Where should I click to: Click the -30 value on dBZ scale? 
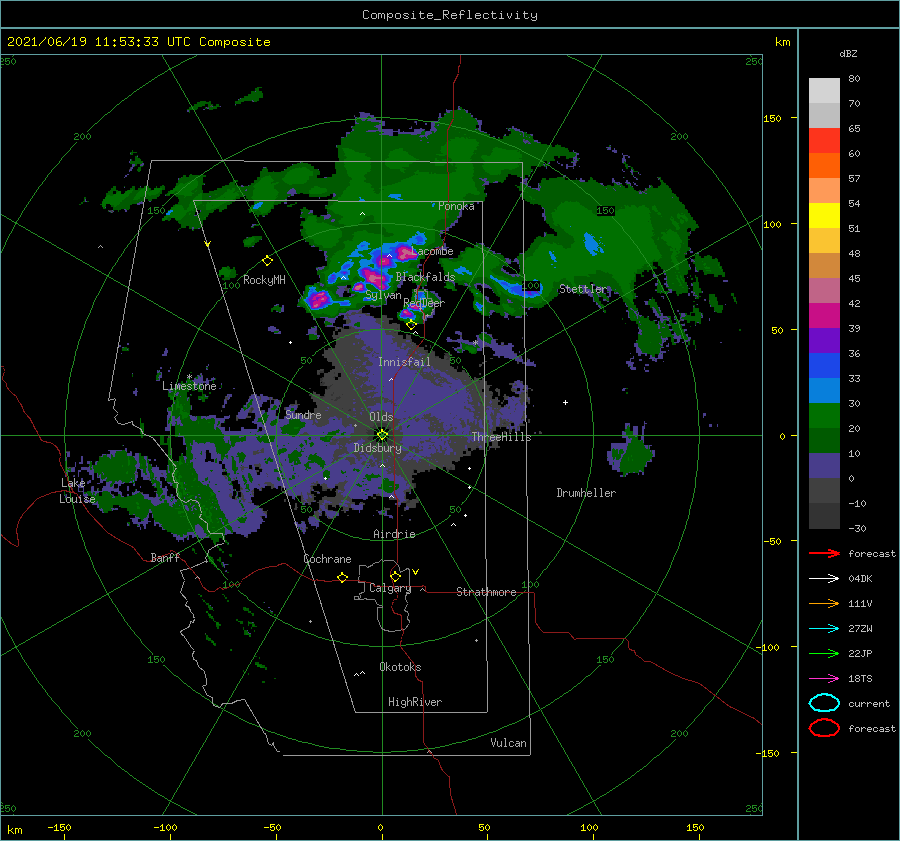[857, 528]
